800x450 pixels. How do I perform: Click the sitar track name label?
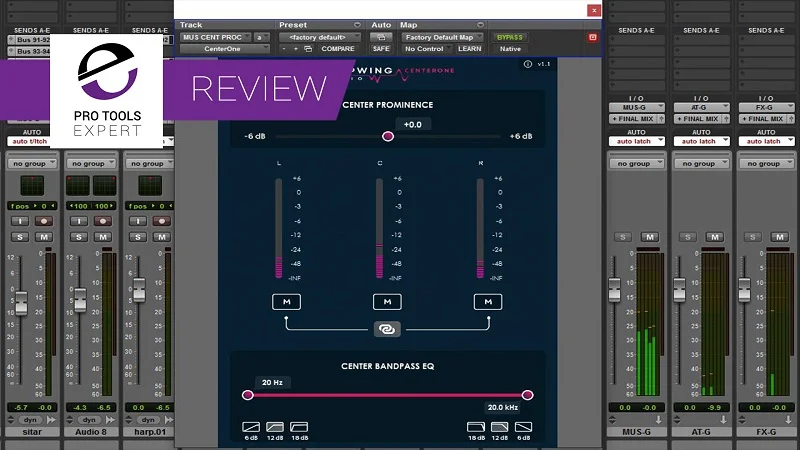[32, 432]
